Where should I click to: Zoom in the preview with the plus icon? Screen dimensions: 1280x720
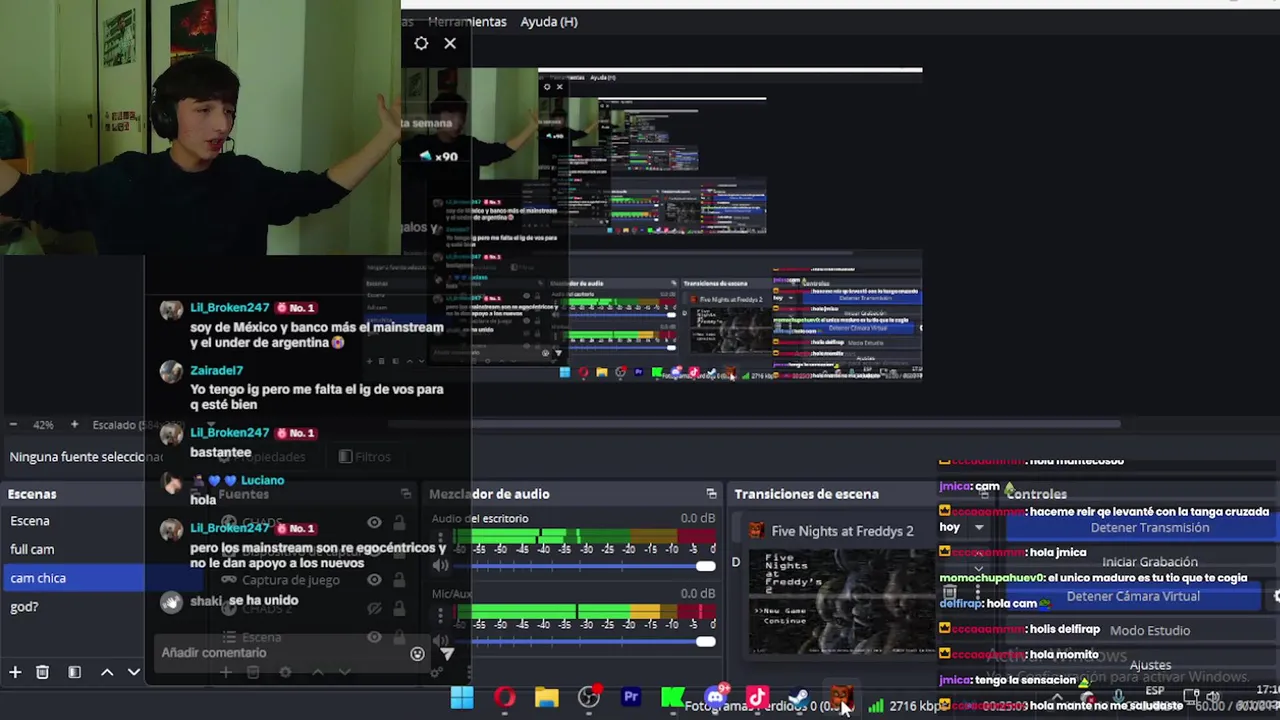click(74, 425)
